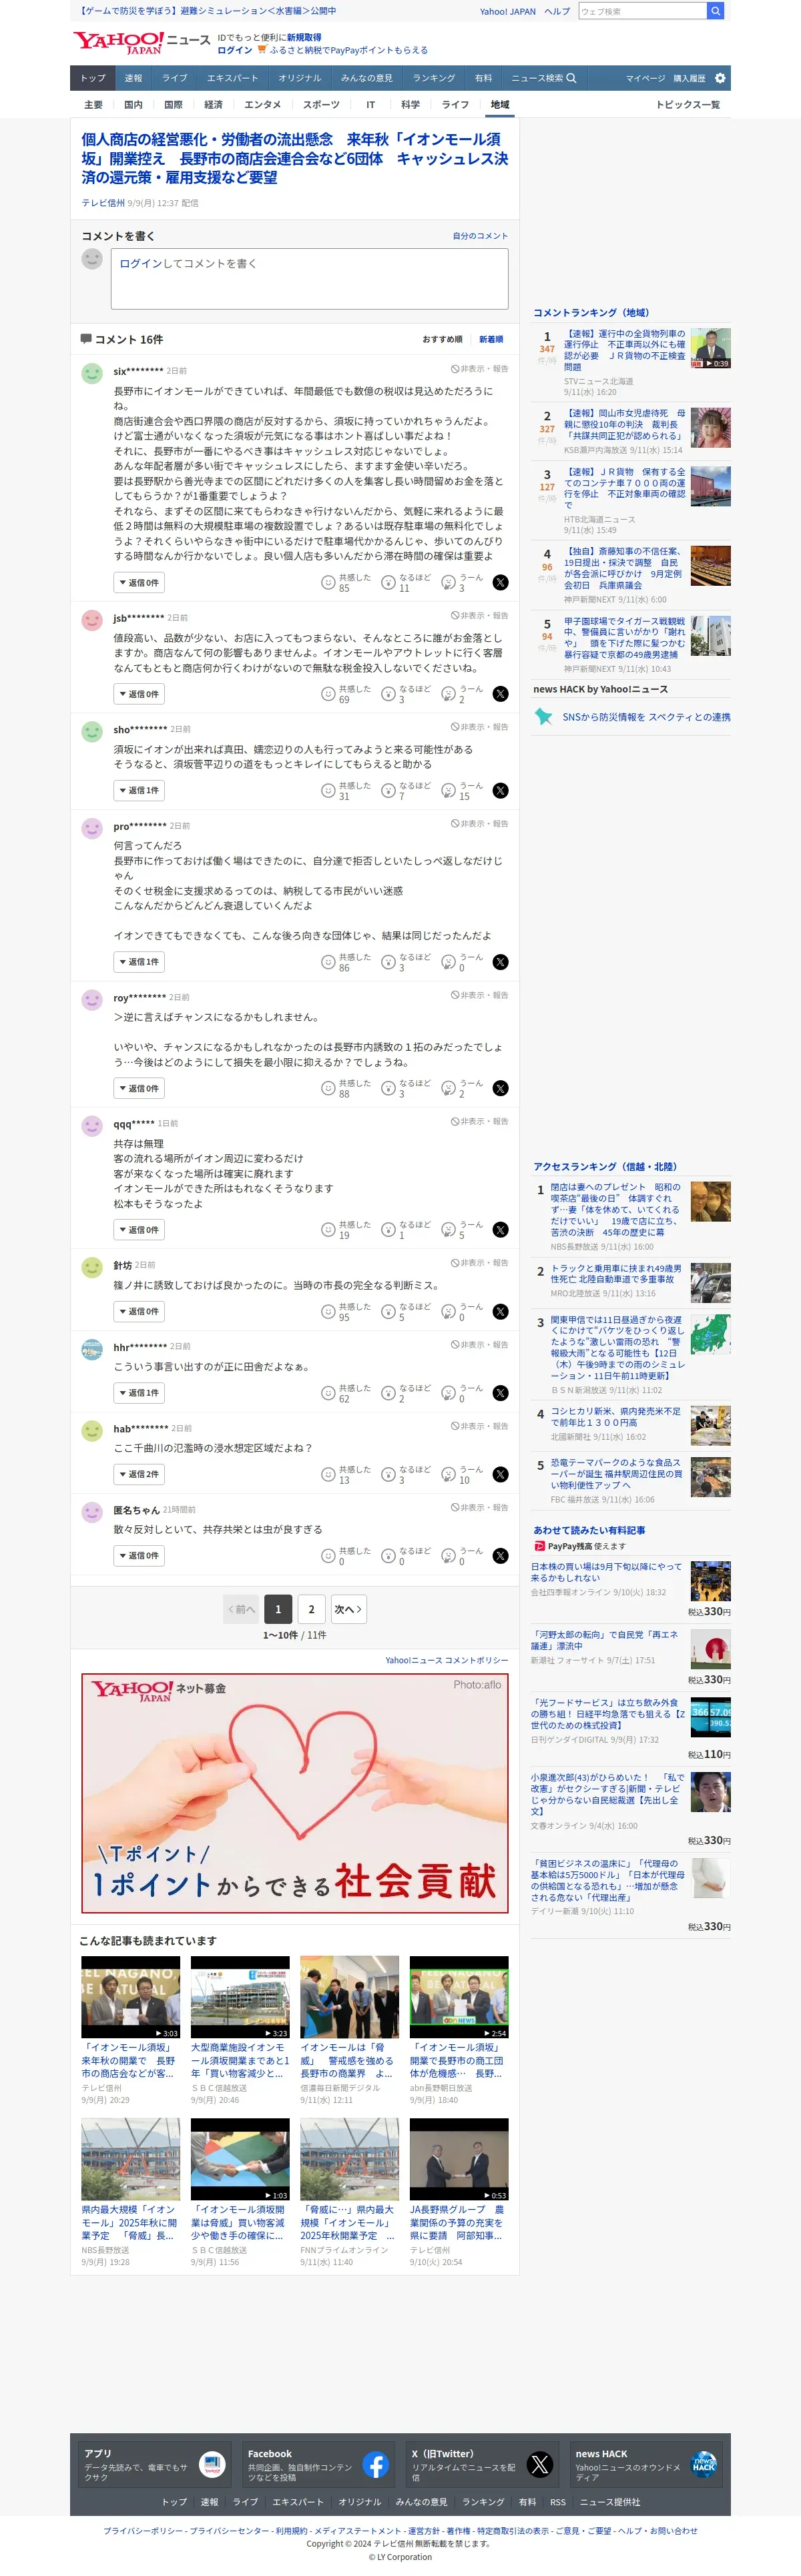
Task: Click the header search input field
Action: pyautogui.click(x=642, y=11)
